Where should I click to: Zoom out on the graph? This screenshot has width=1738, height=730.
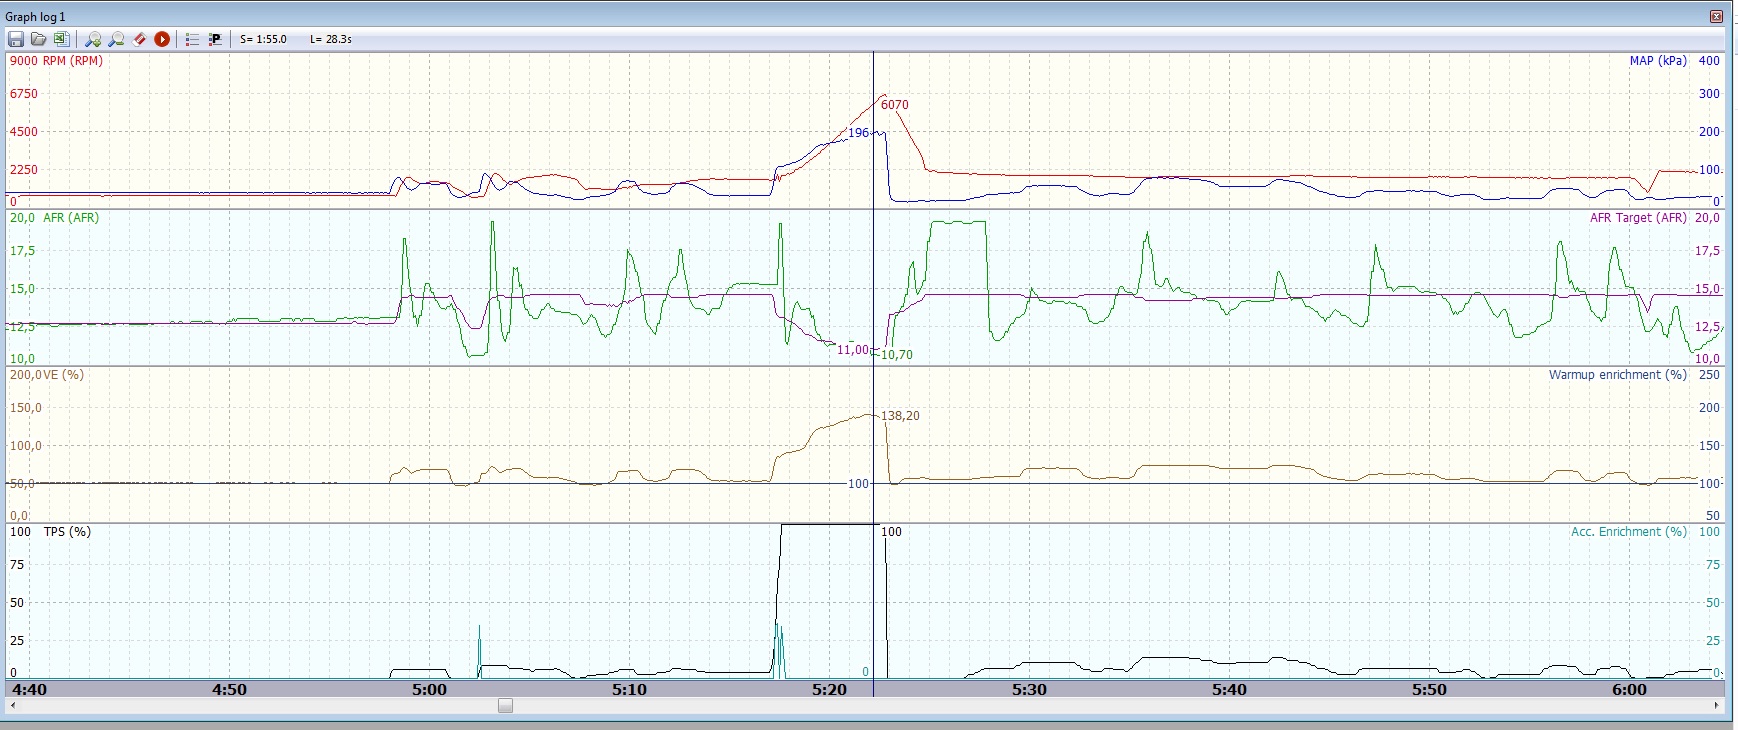[116, 39]
